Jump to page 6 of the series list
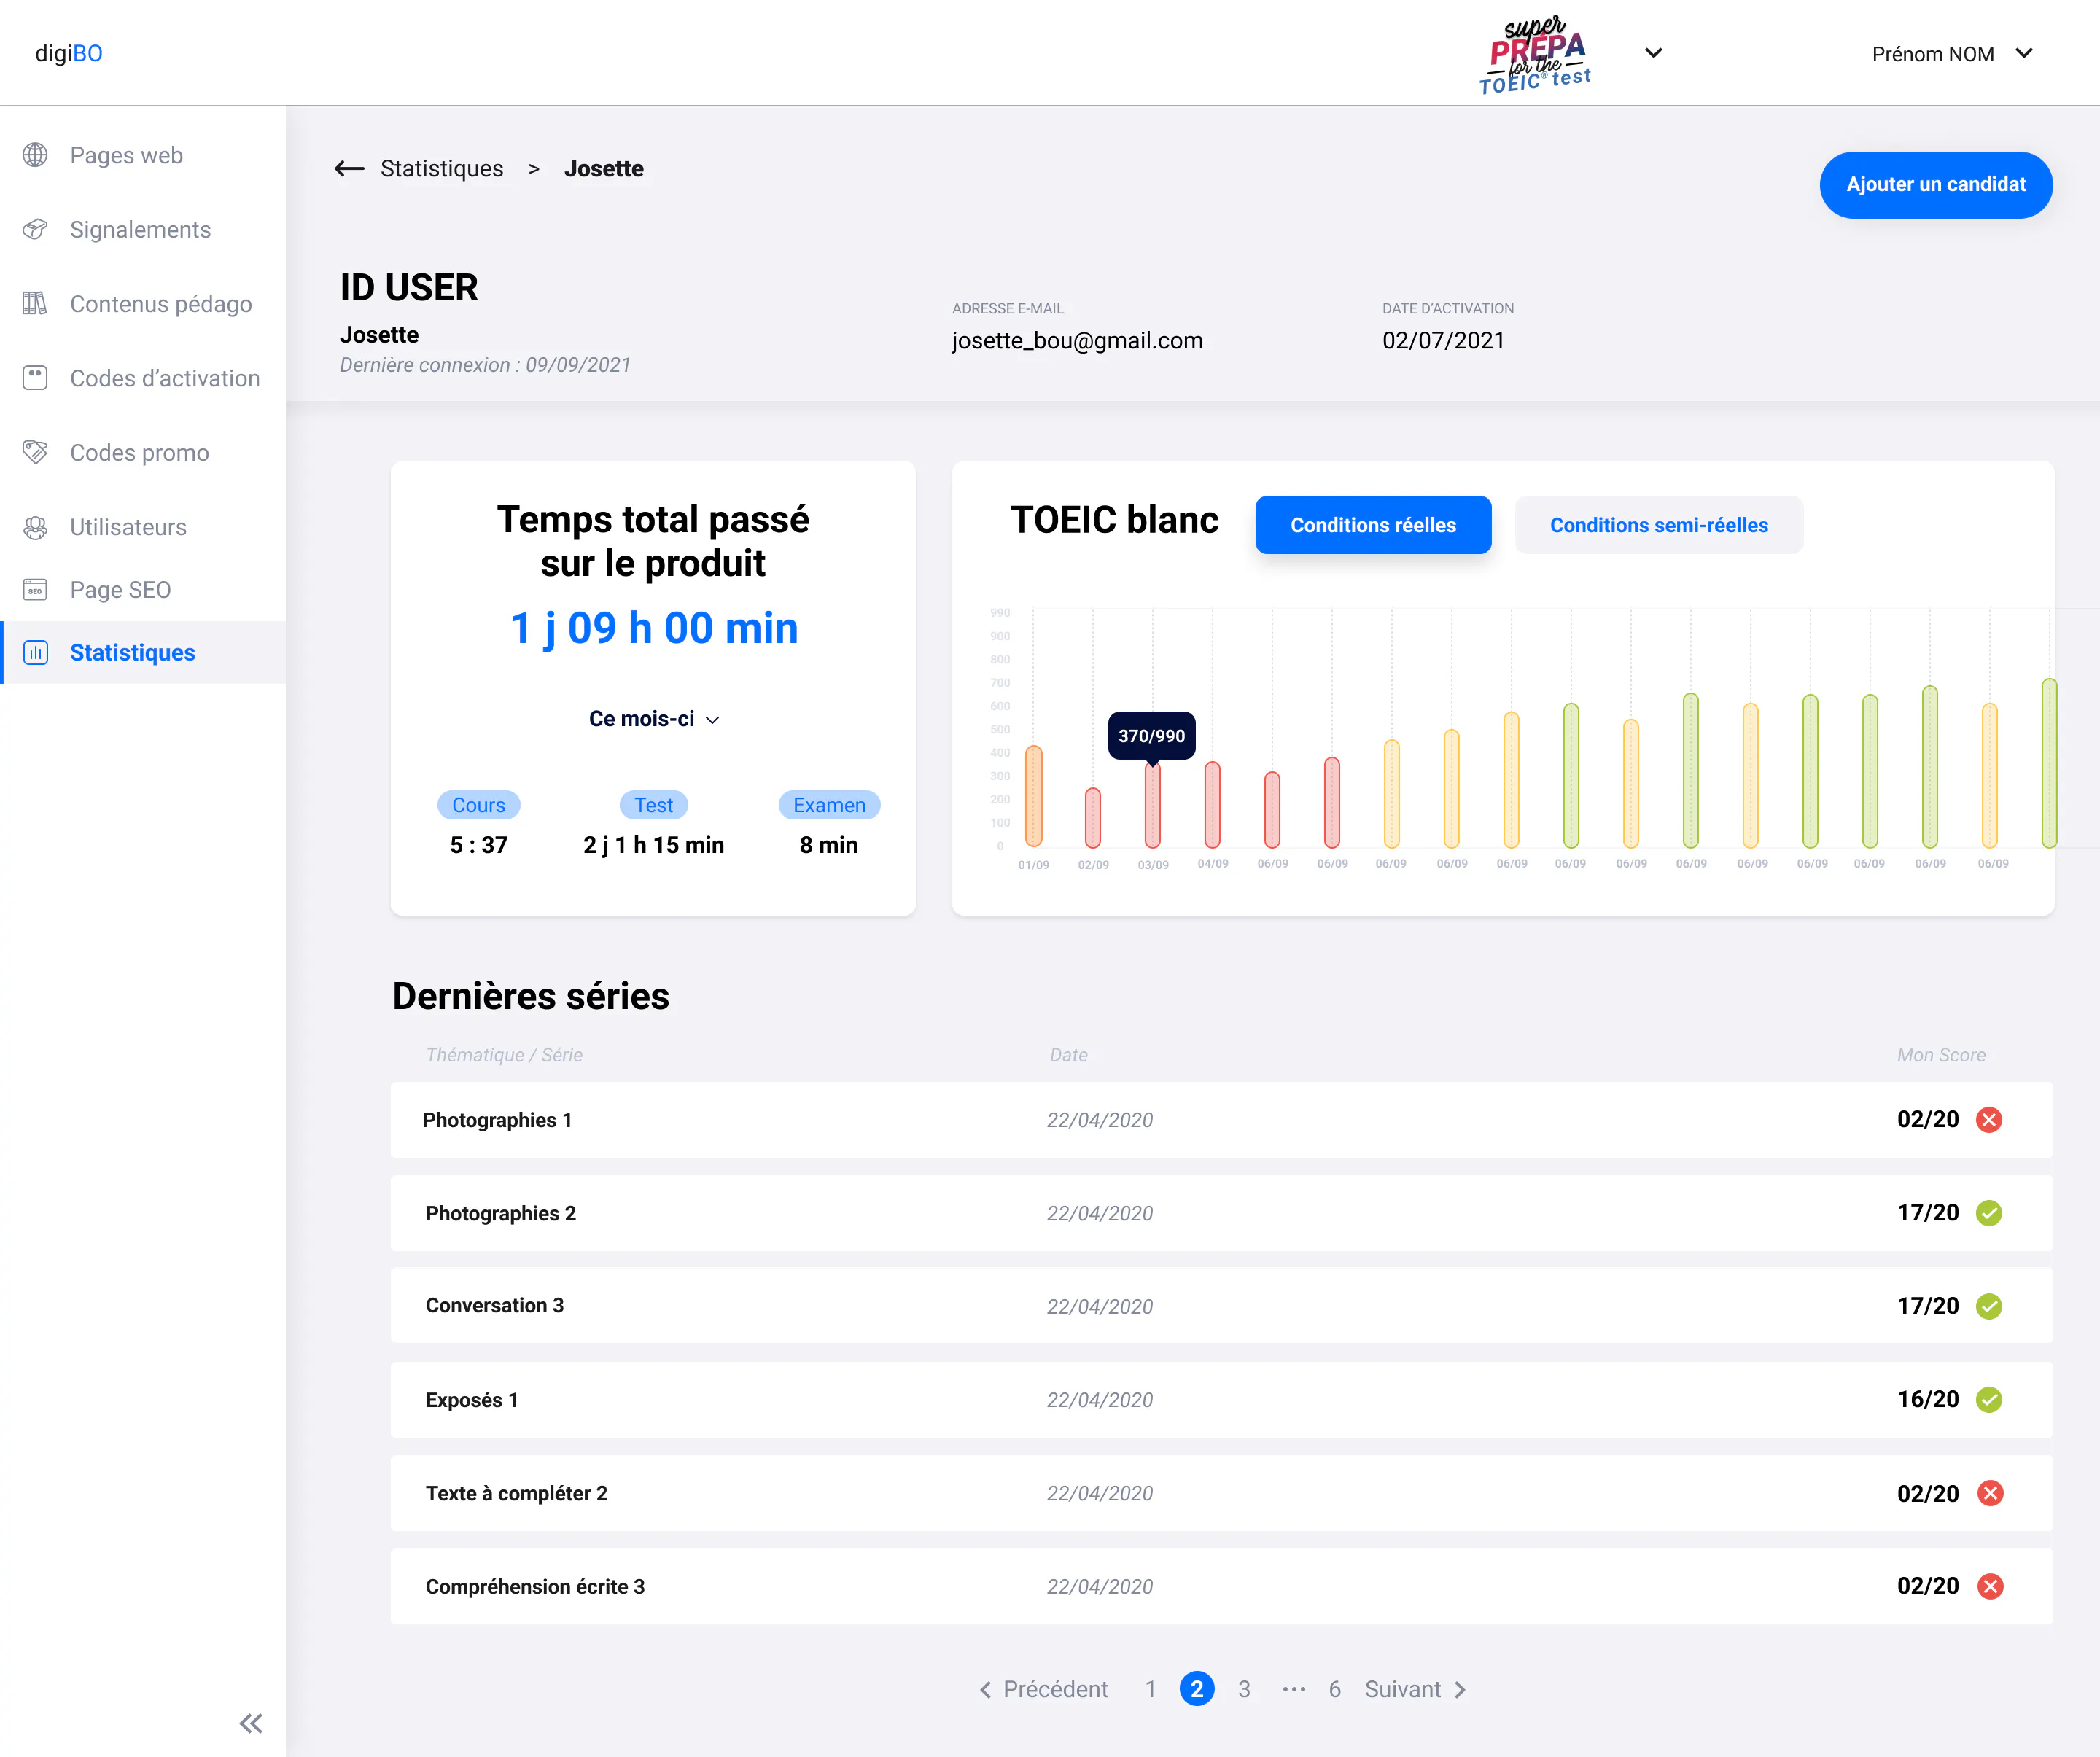The height and width of the screenshot is (1757, 2100). [1334, 1689]
